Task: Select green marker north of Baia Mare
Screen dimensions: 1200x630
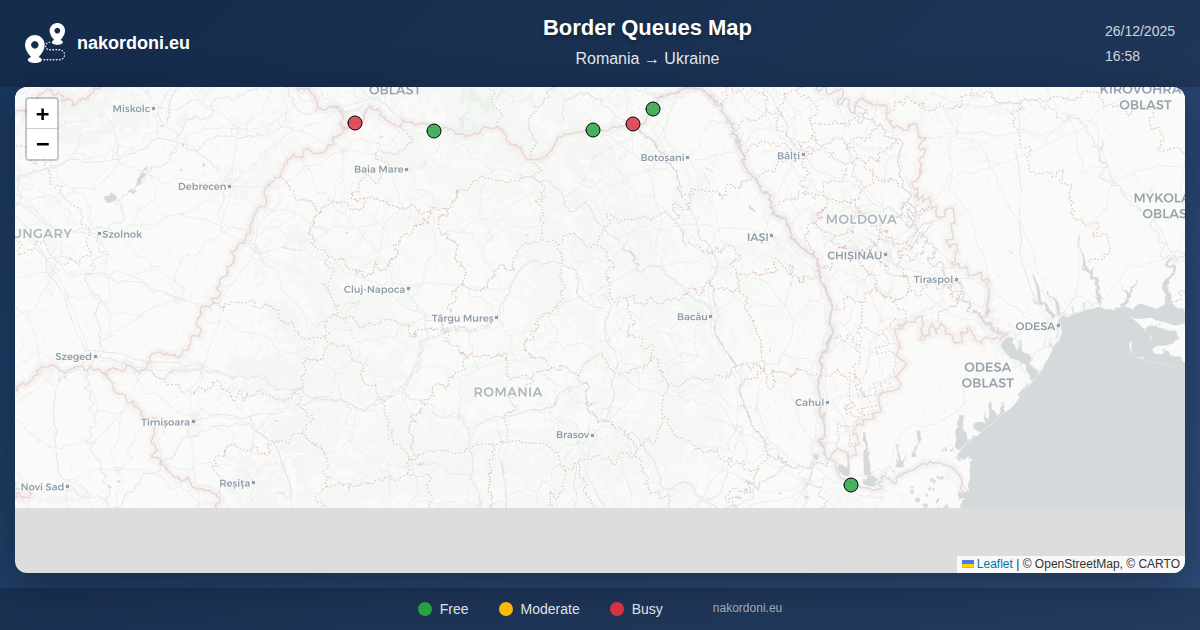Action: click(434, 131)
